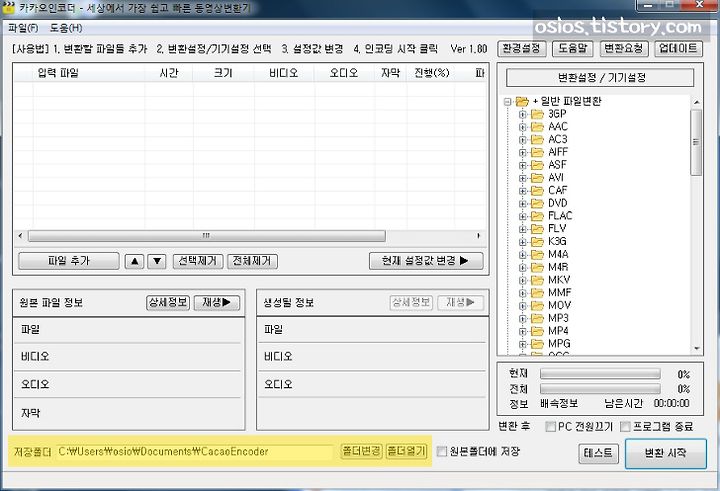Image resolution: width=720 pixels, height=491 pixels.
Task: Click the 입력 파일 column header
Action: pos(89,73)
